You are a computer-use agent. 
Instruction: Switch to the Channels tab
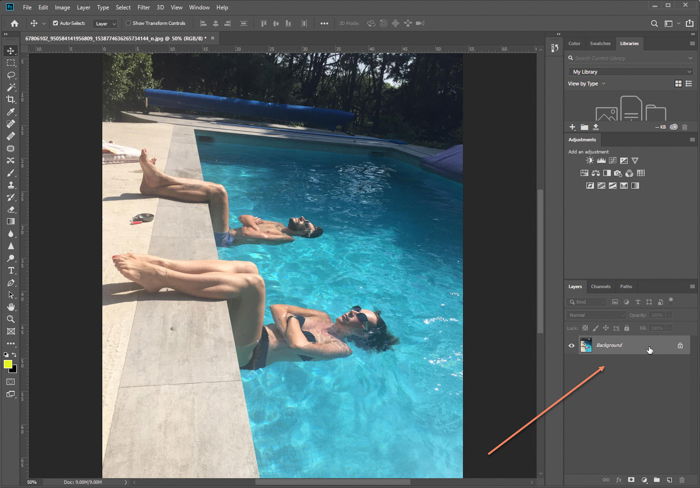(600, 287)
